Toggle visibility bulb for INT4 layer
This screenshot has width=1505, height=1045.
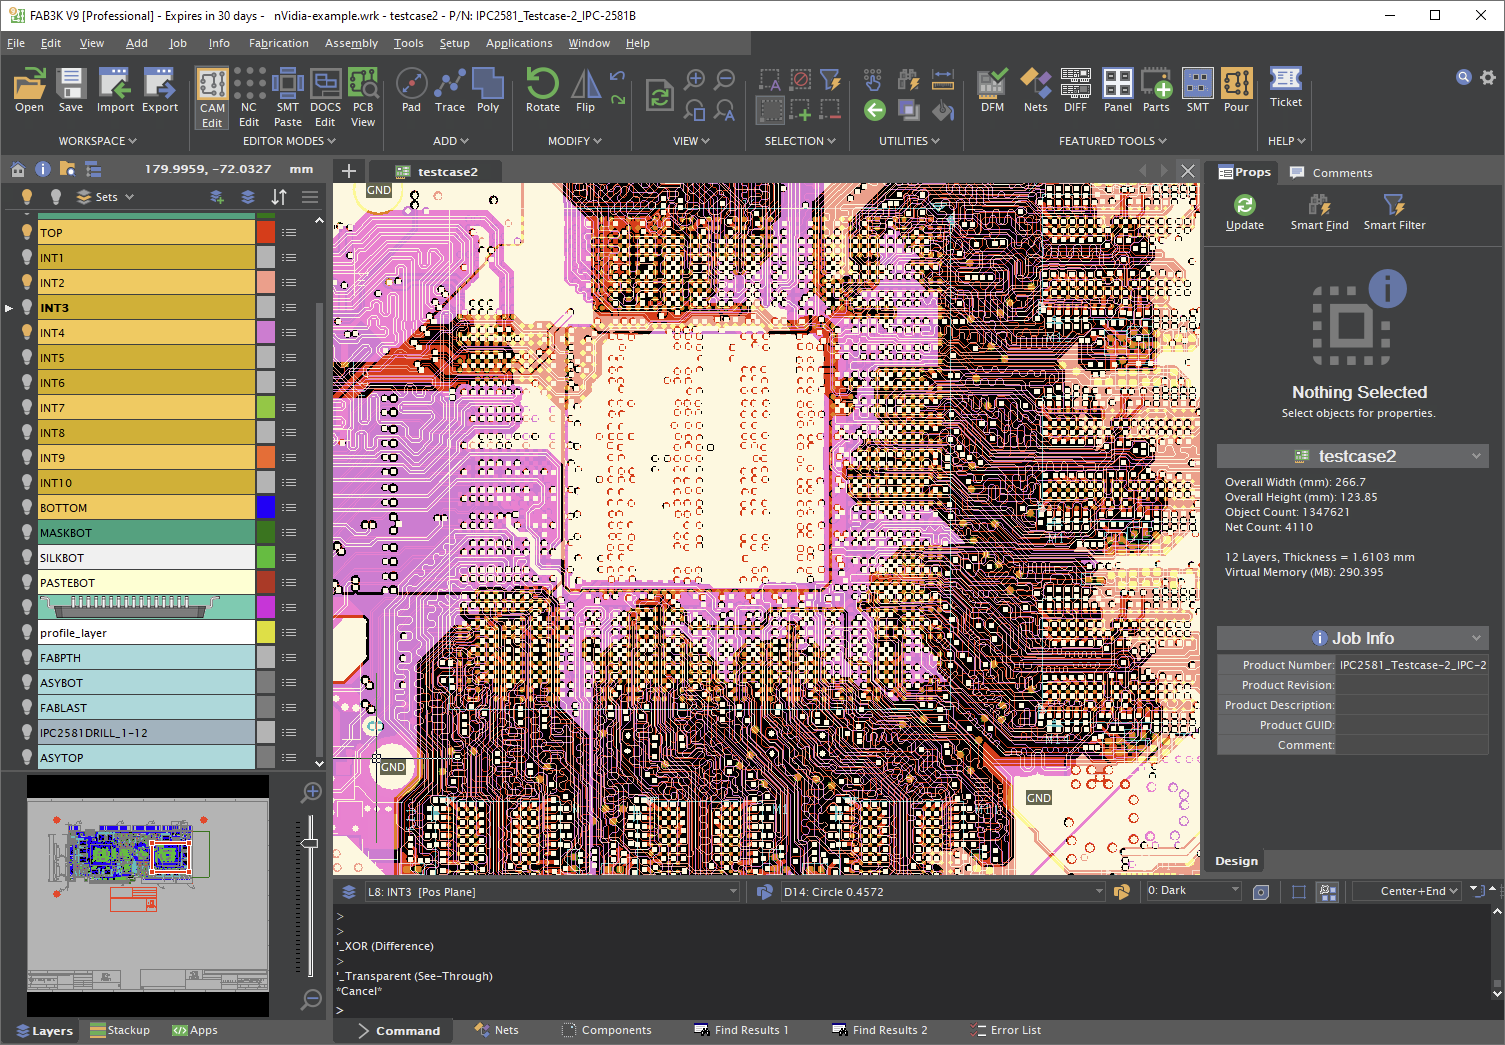pyautogui.click(x=27, y=332)
